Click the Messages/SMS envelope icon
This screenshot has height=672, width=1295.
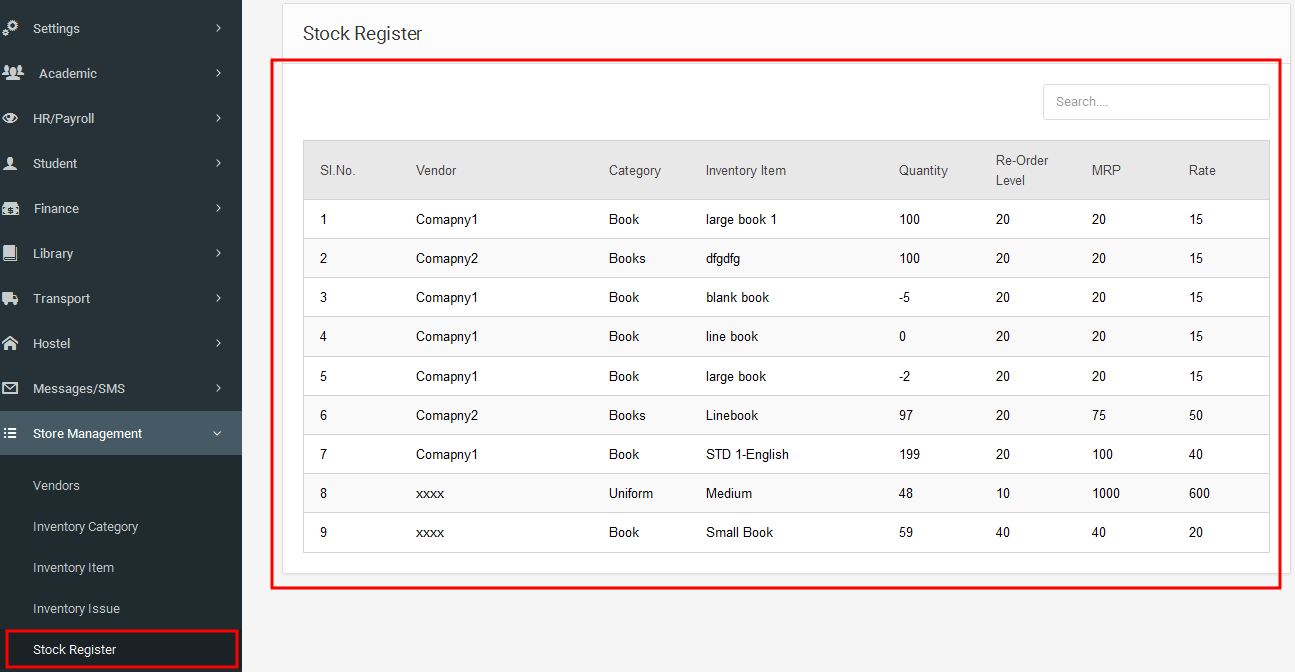(x=11, y=388)
